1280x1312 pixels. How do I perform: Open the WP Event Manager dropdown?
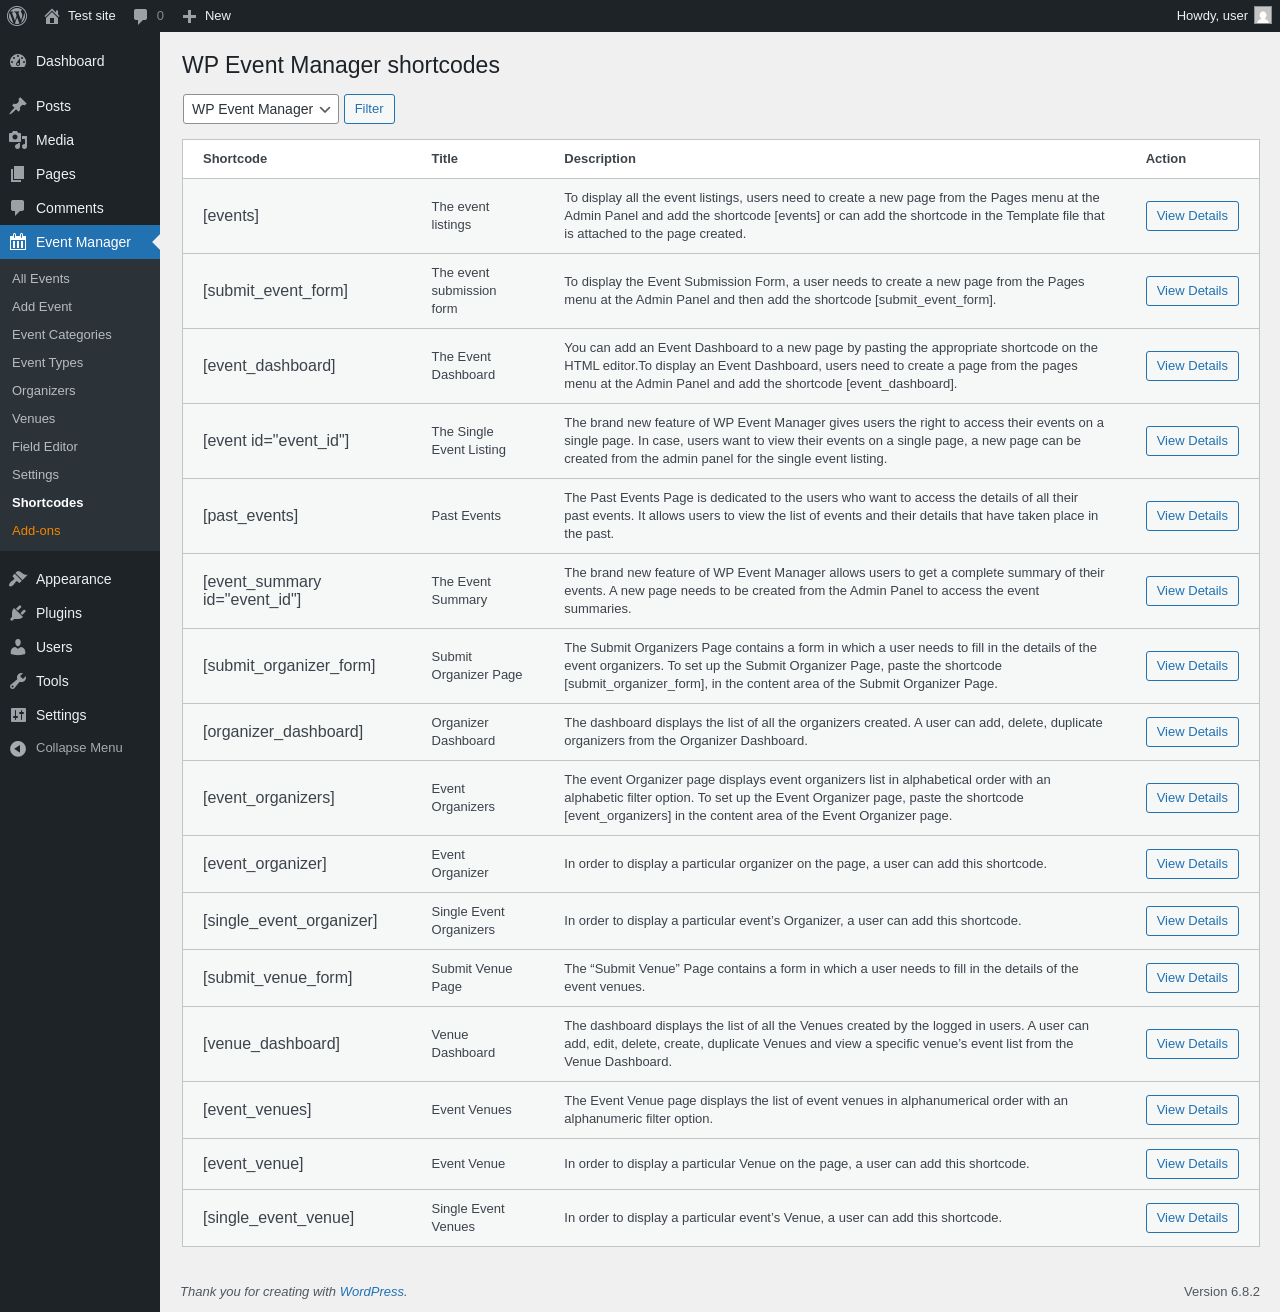261,109
